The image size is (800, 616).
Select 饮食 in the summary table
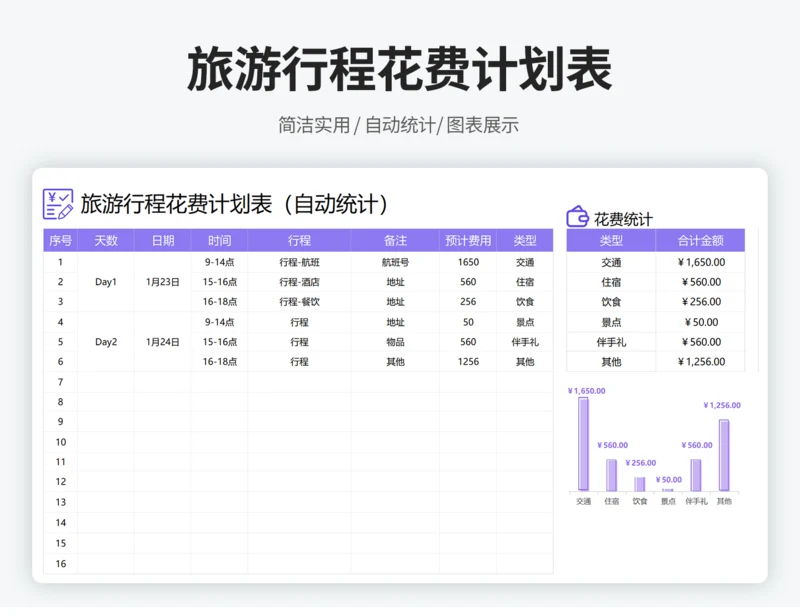pyautogui.click(x=611, y=302)
